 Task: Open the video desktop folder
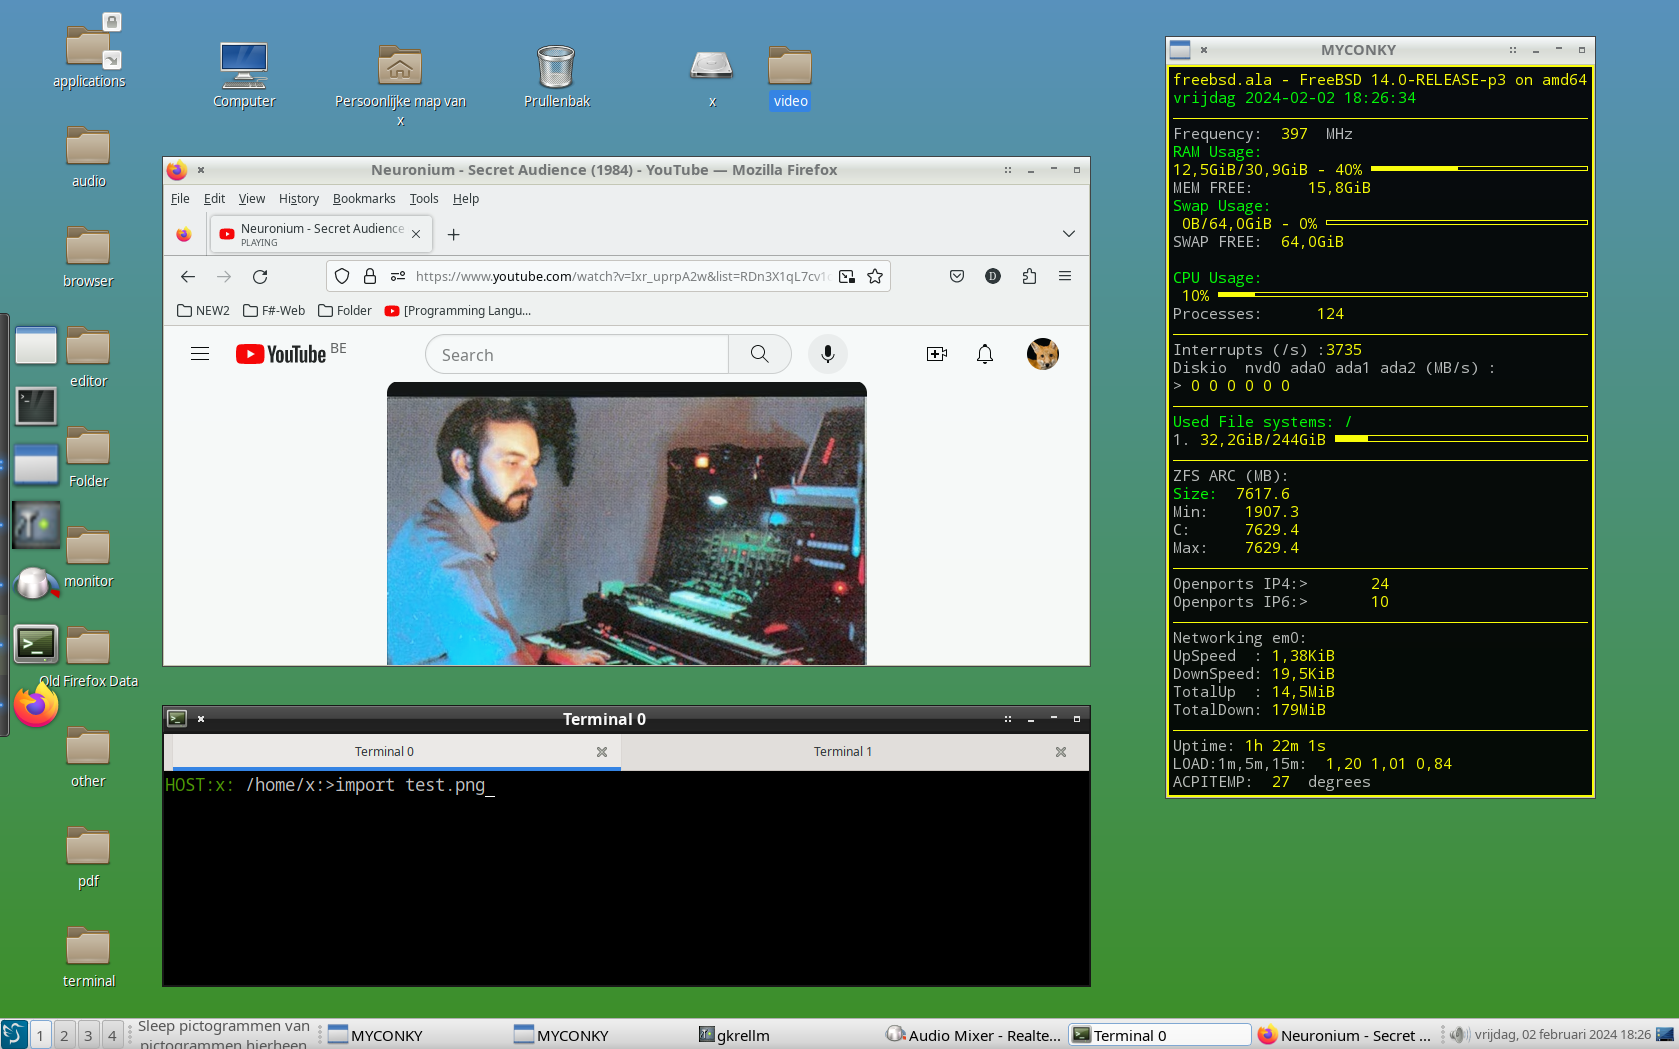[790, 76]
